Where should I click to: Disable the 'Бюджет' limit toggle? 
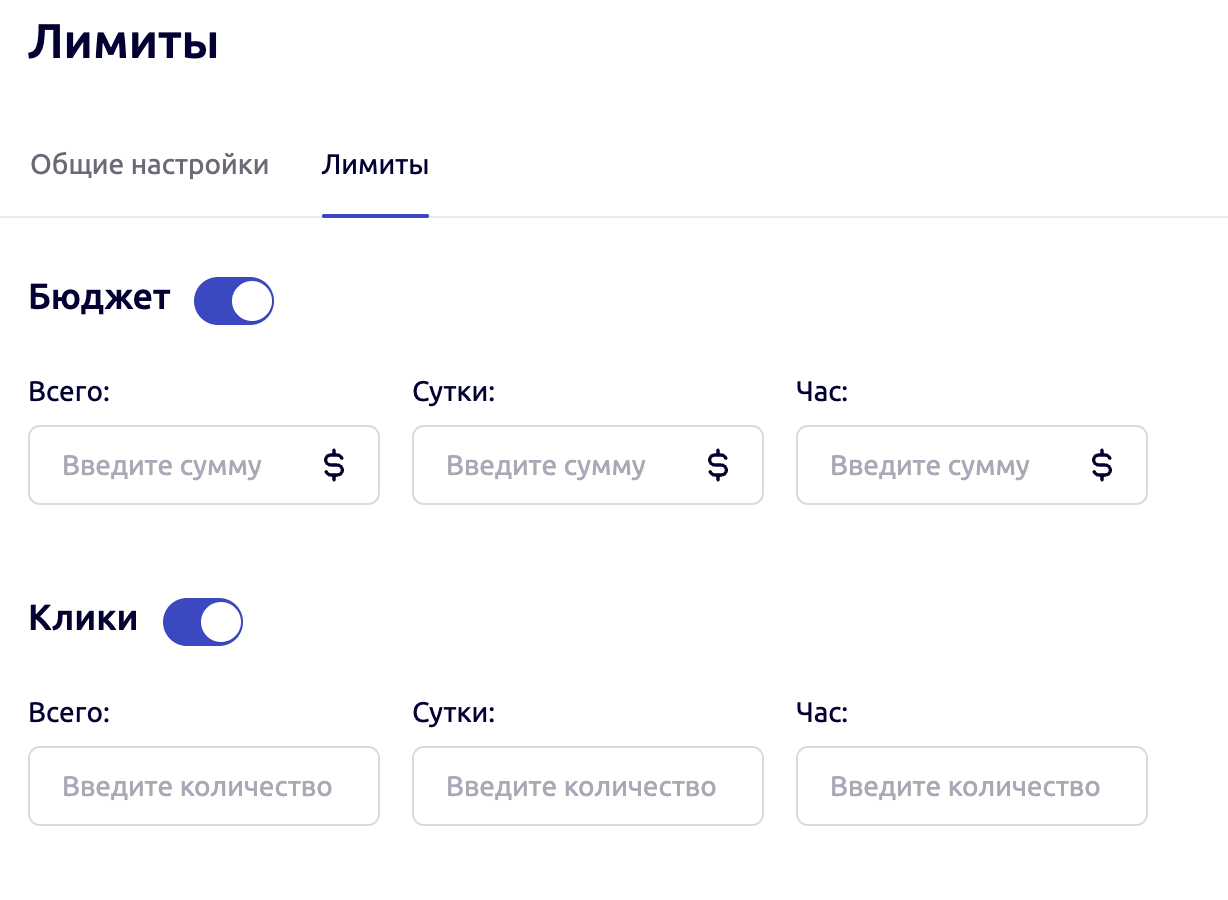pos(233,300)
